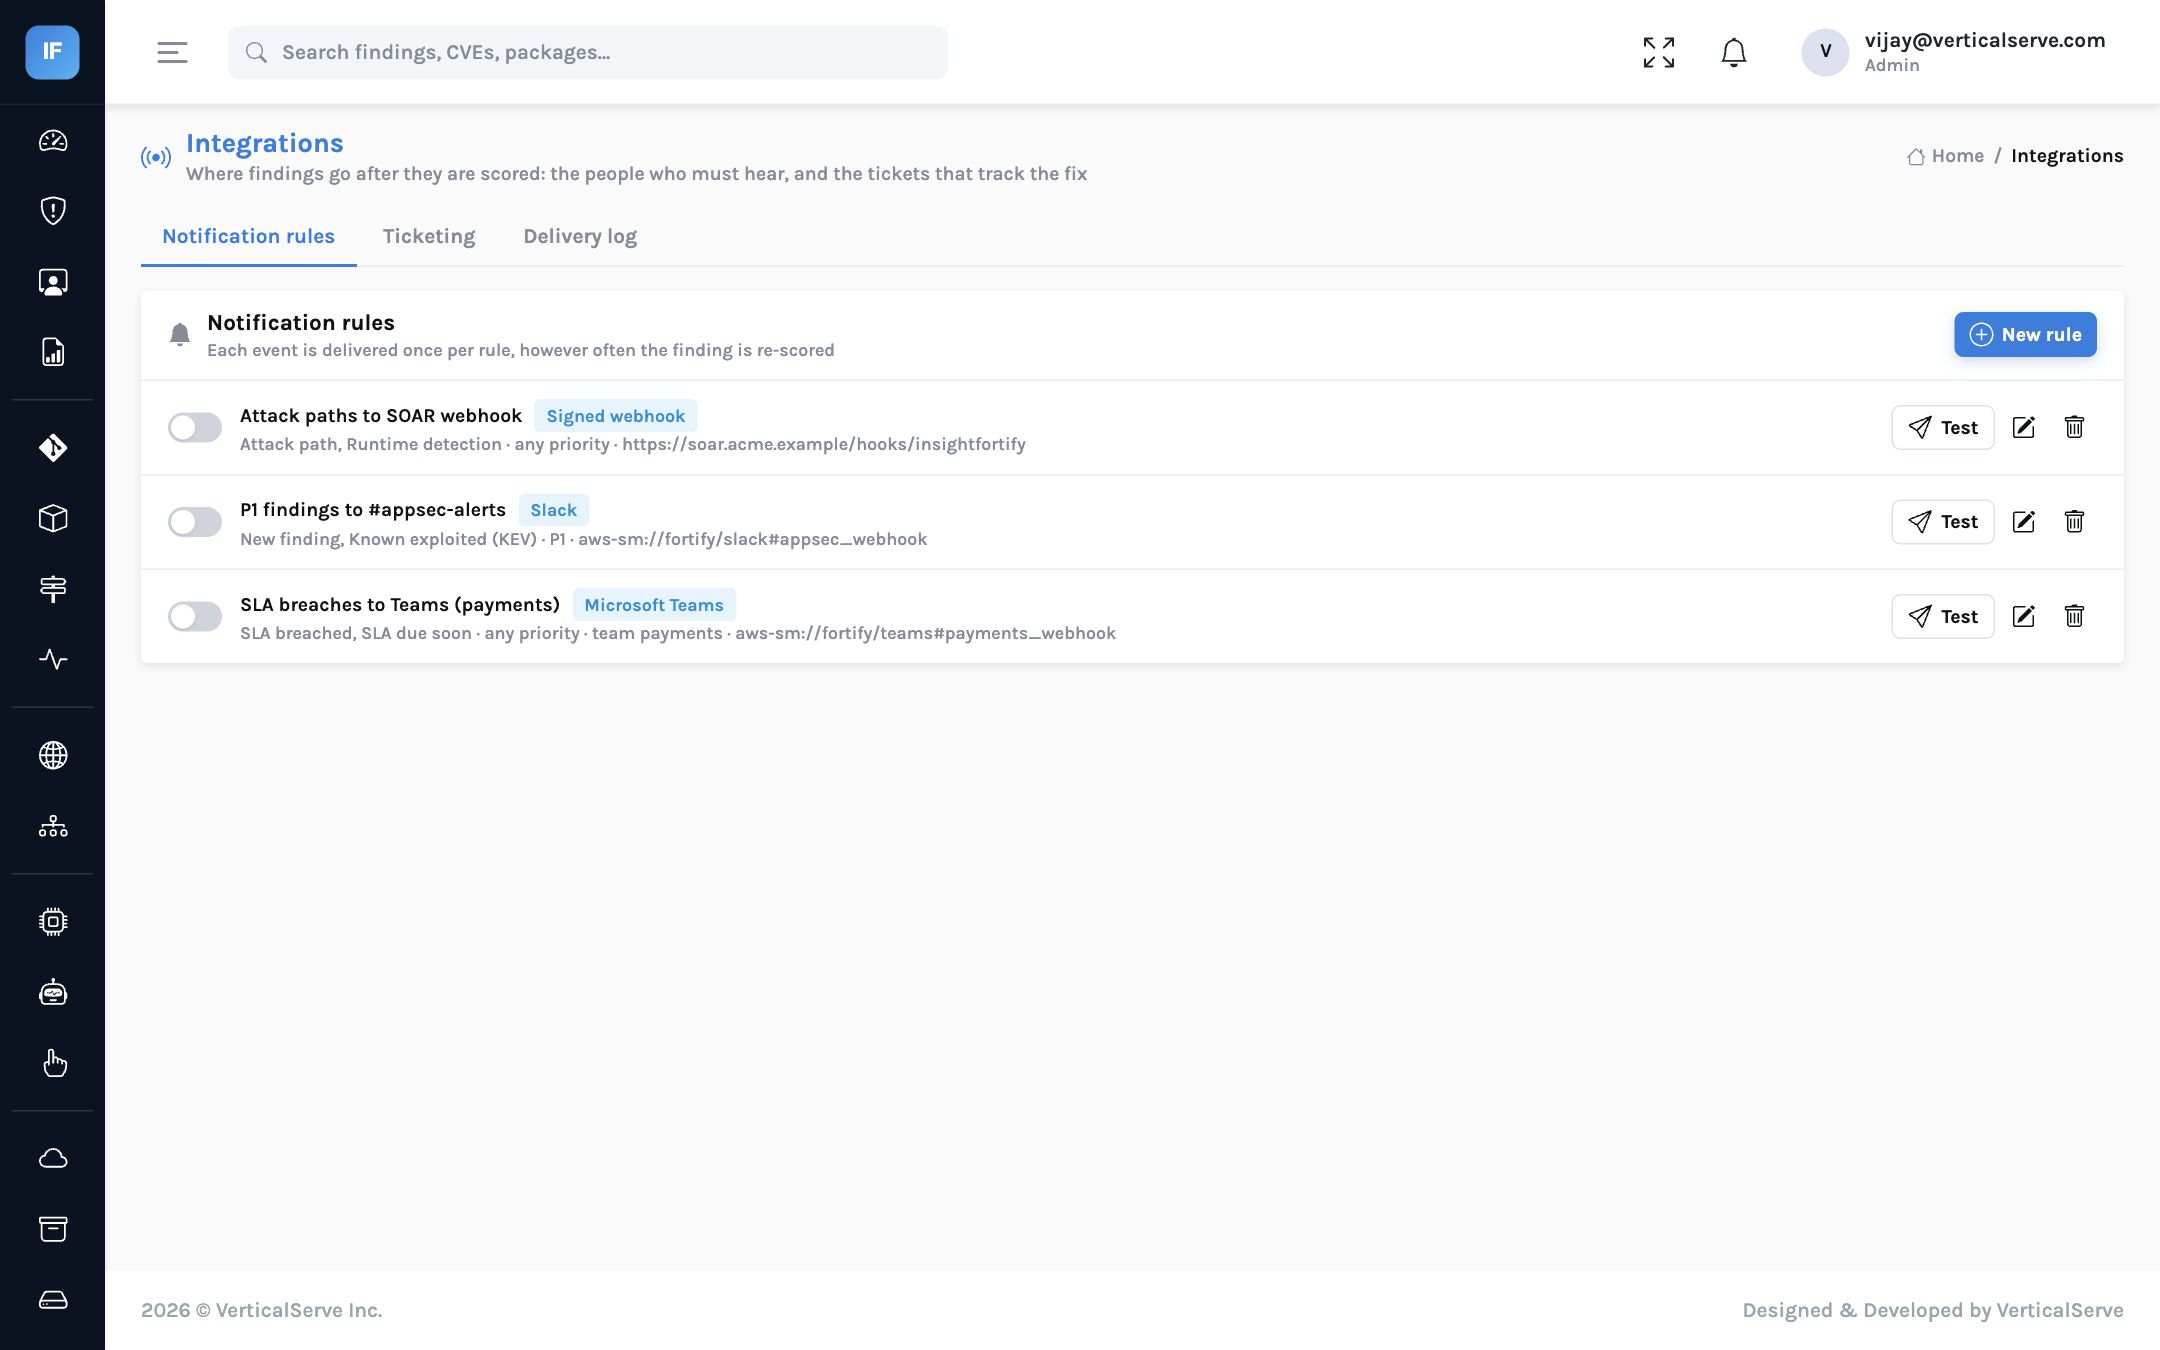2160x1350 pixels.
Task: Open the archive box sidebar icon
Action: tap(53, 1229)
